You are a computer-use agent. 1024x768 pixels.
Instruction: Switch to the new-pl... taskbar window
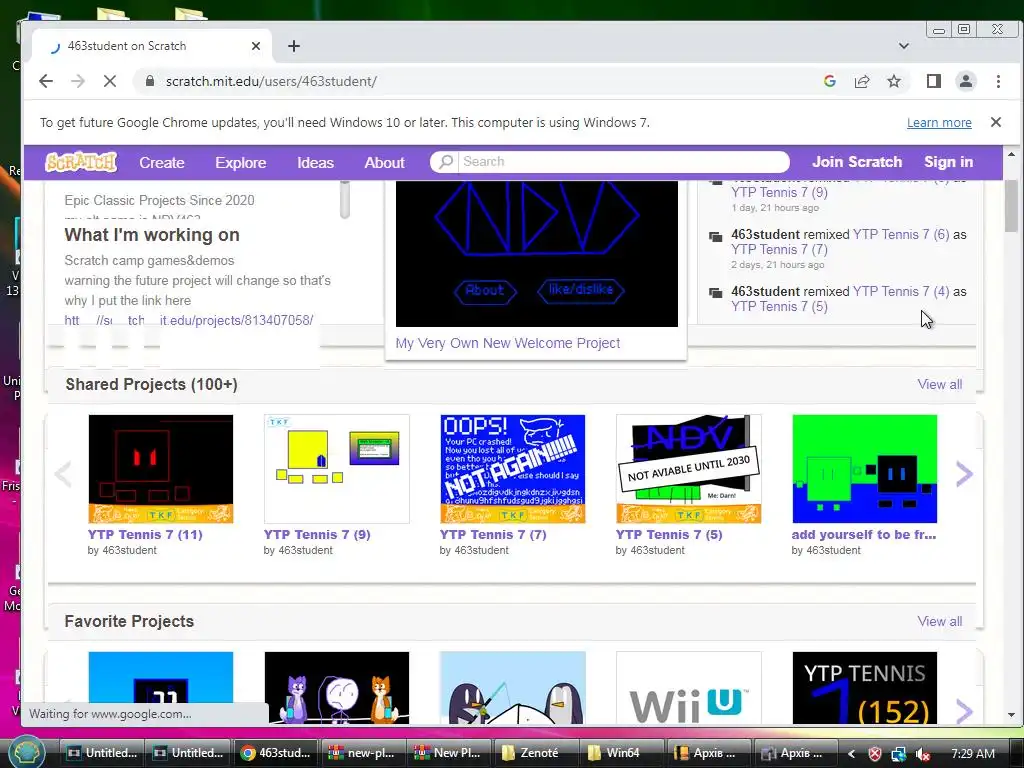coord(362,752)
